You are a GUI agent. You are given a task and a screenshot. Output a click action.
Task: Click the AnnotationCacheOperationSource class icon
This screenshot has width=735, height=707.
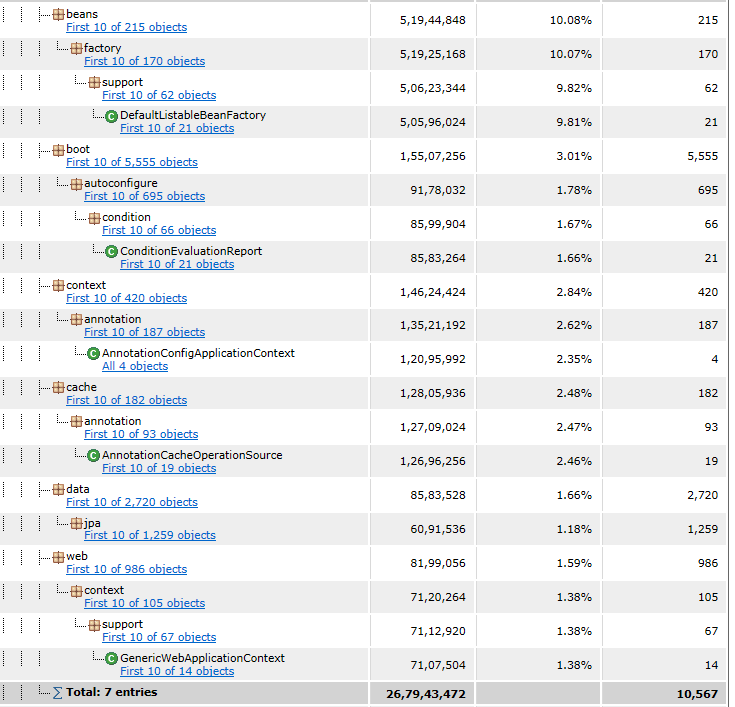tap(94, 455)
